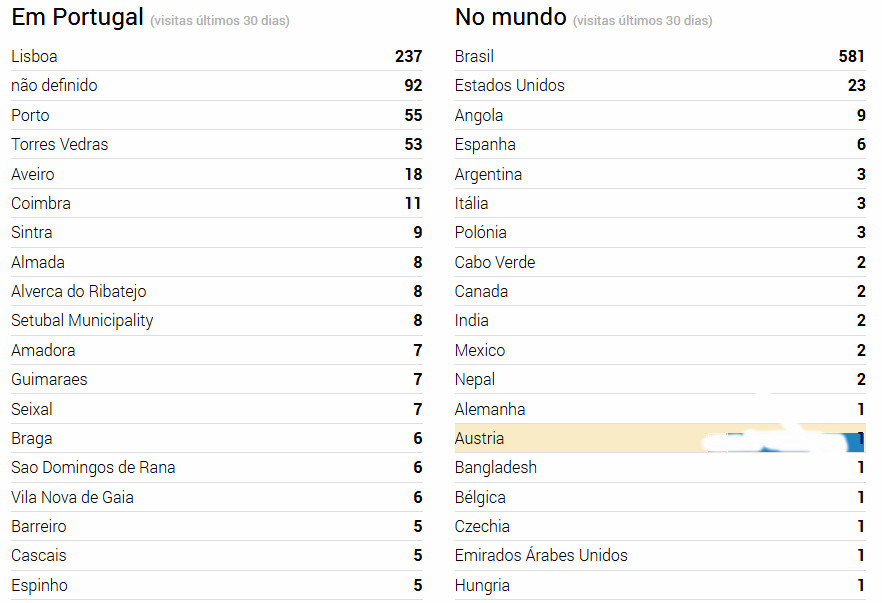
Task: Click the Coimbra entry
Action: [40, 204]
